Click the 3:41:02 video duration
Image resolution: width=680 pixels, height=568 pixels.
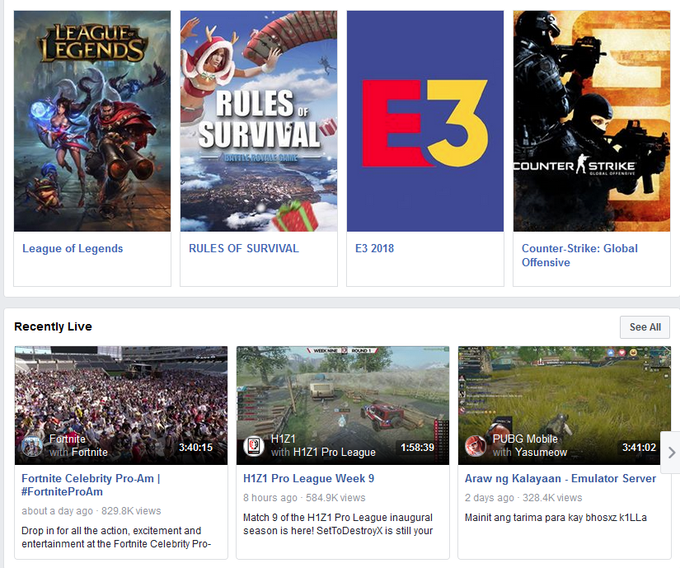point(639,447)
